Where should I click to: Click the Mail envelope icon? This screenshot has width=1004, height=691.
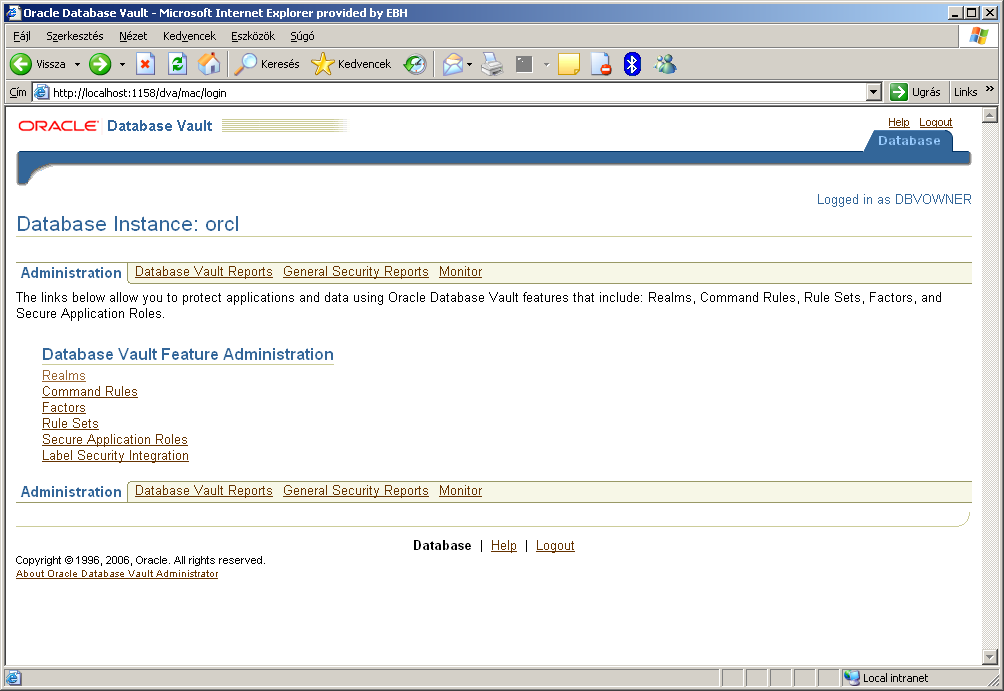453,64
